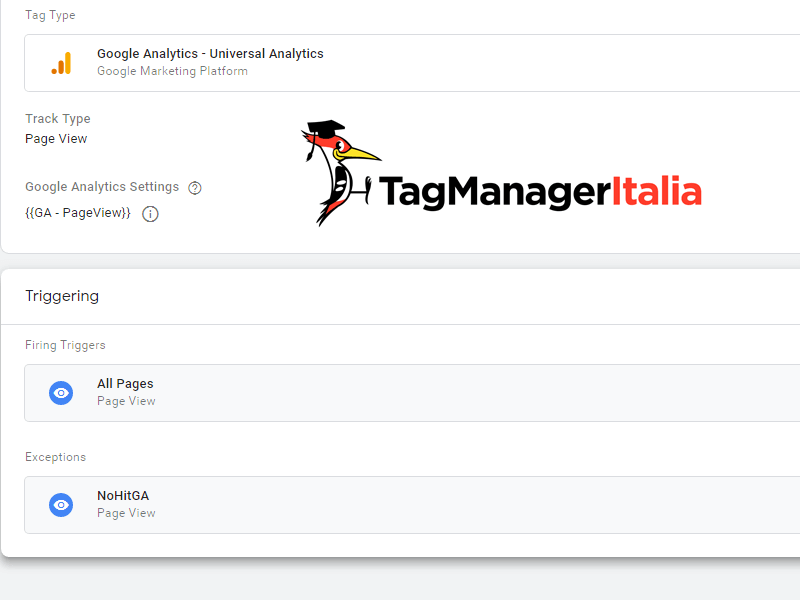Click the Tag Type label
800x600 pixels.
point(50,15)
